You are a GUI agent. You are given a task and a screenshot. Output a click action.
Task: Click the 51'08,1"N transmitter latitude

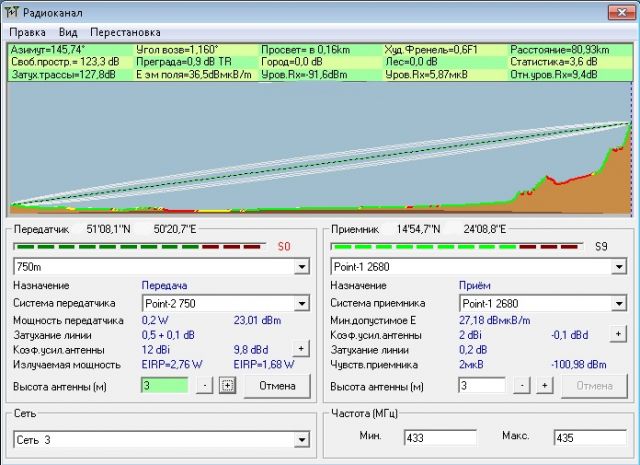coord(108,229)
